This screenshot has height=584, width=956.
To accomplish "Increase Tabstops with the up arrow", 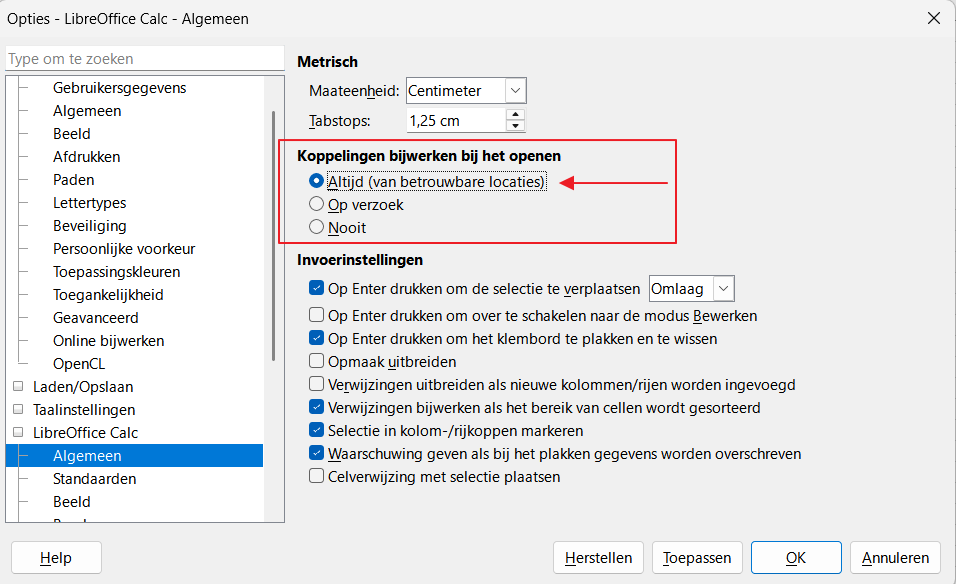I will click(x=515, y=115).
